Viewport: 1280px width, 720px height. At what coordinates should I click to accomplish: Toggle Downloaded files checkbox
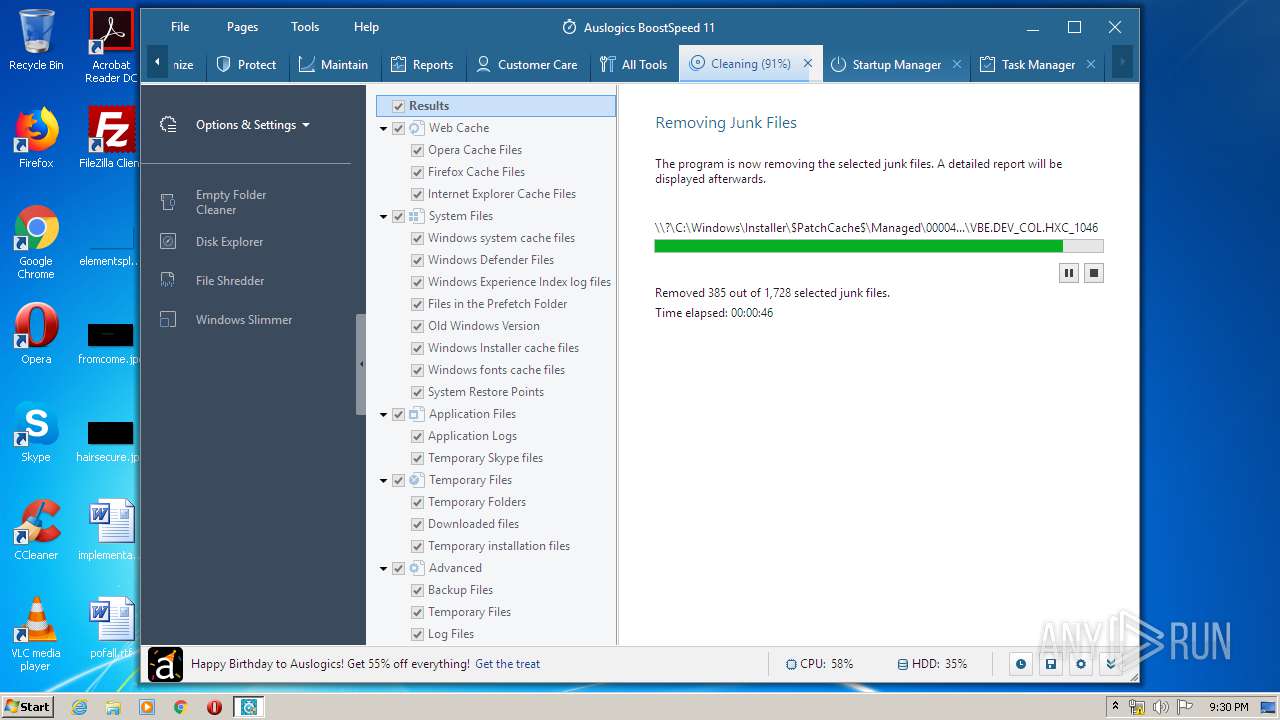(418, 524)
